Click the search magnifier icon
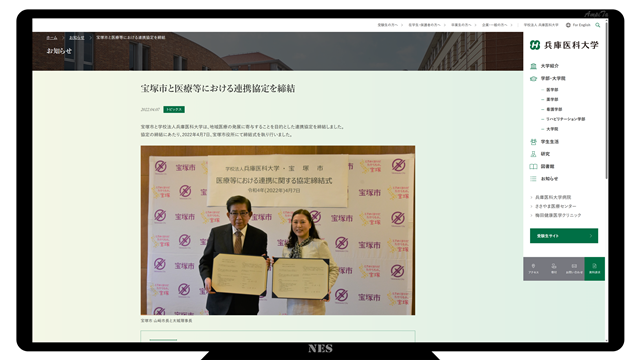 [x=598, y=25]
